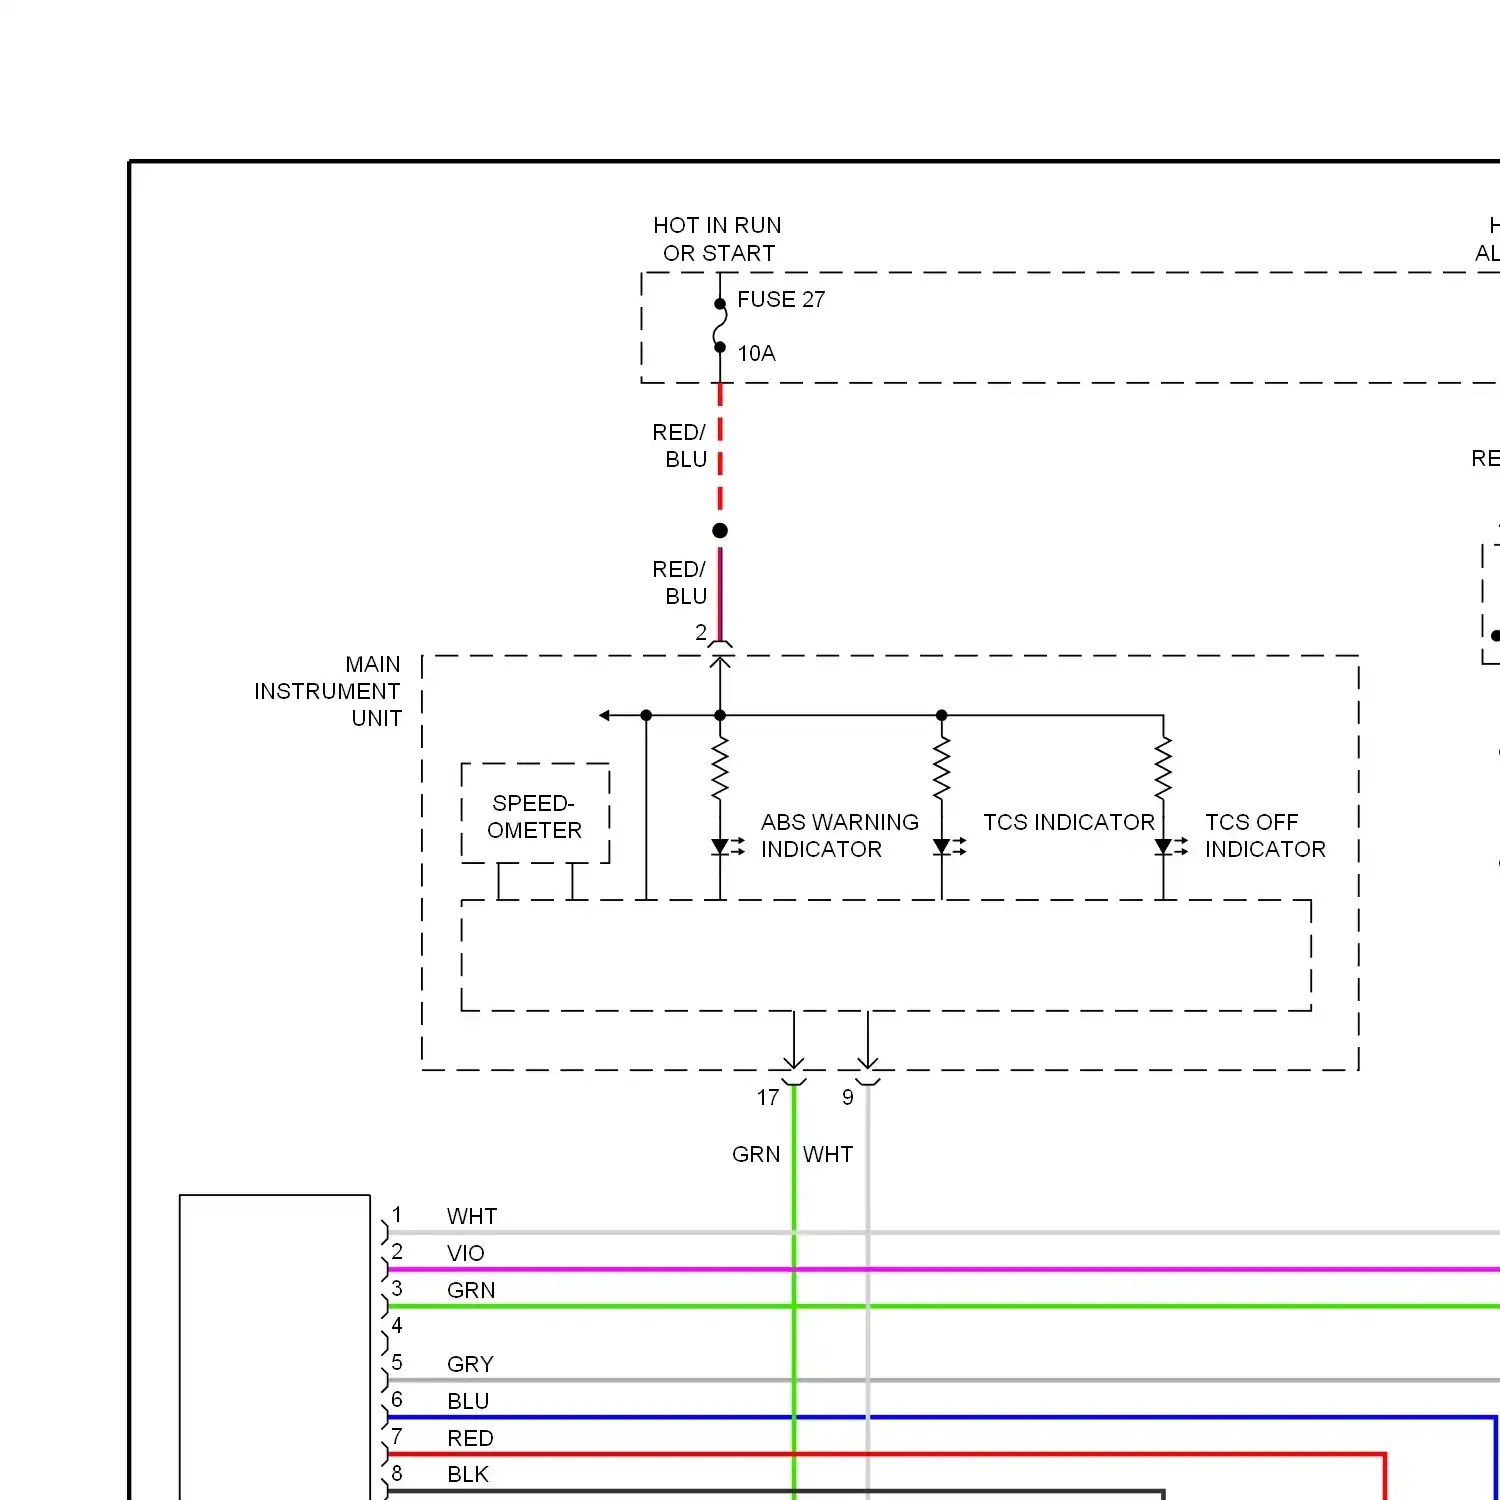Click pin 2 VIO wire label
Viewport: 1500px width, 1500px height.
(466, 1253)
